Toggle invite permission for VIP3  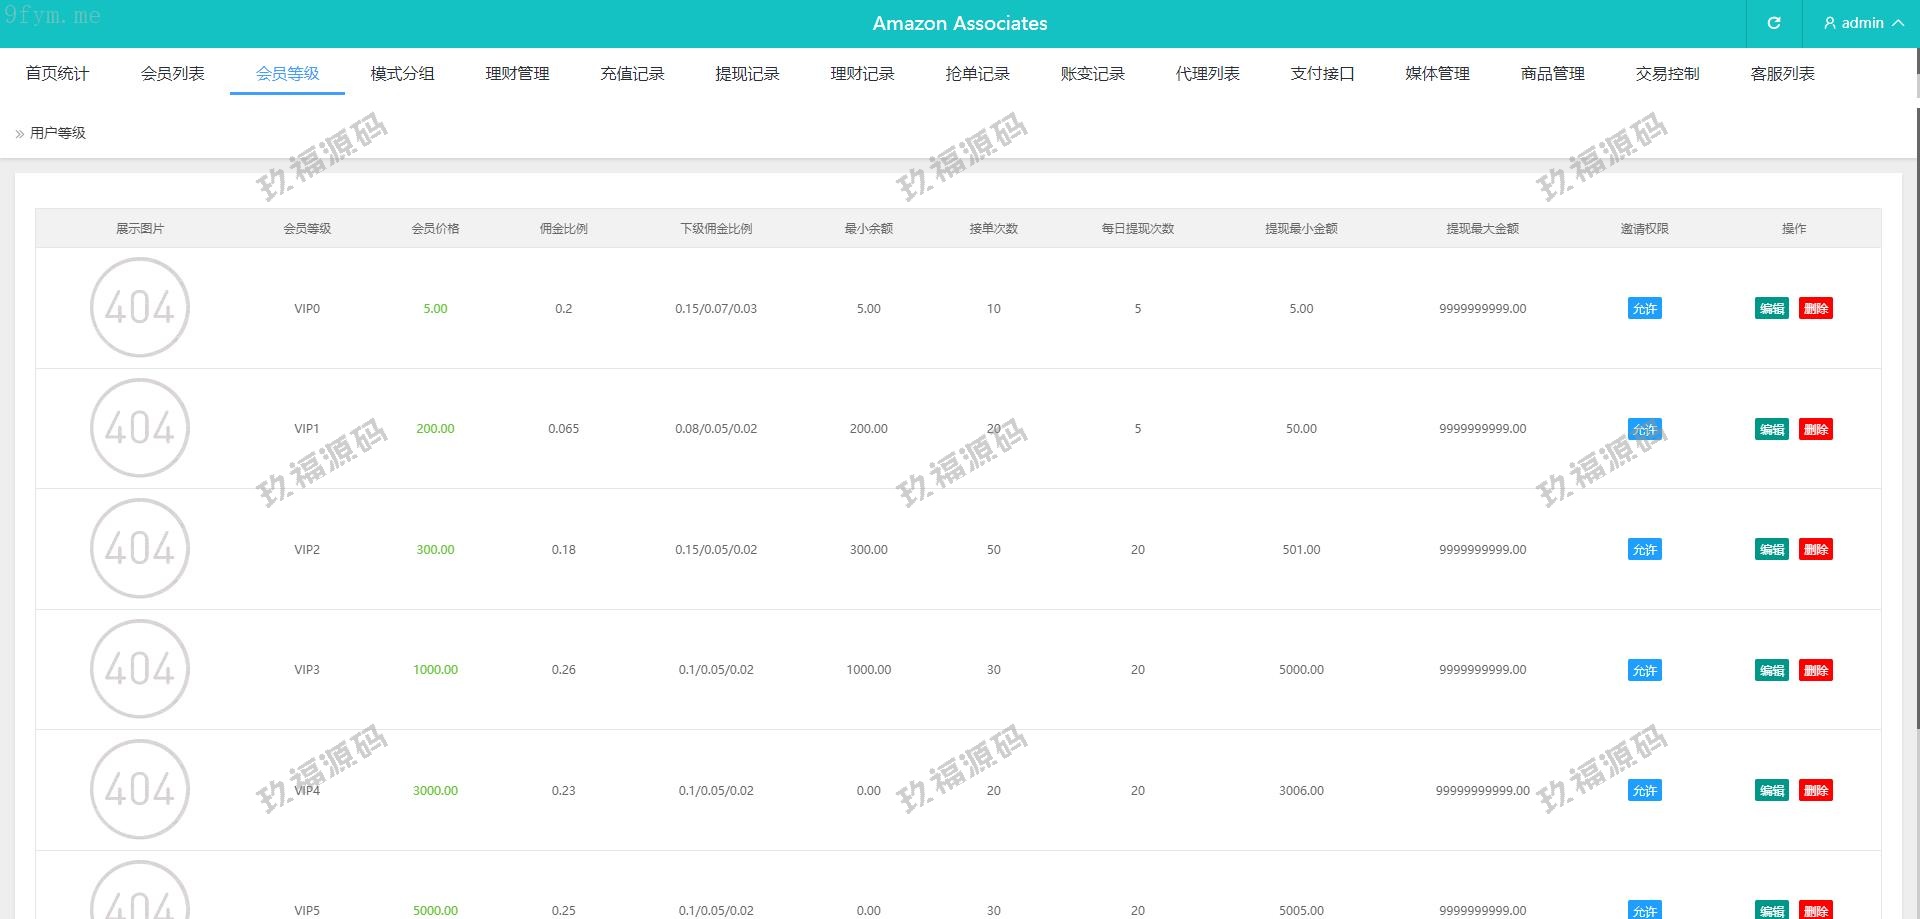click(x=1644, y=670)
